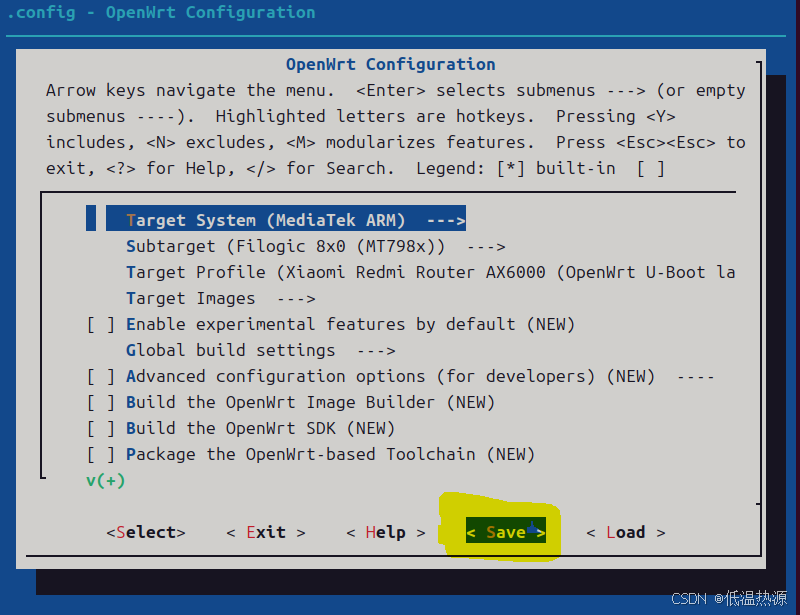800x615 pixels.
Task: Click the ---- marker after Advanced configuration options
Action: [695, 376]
